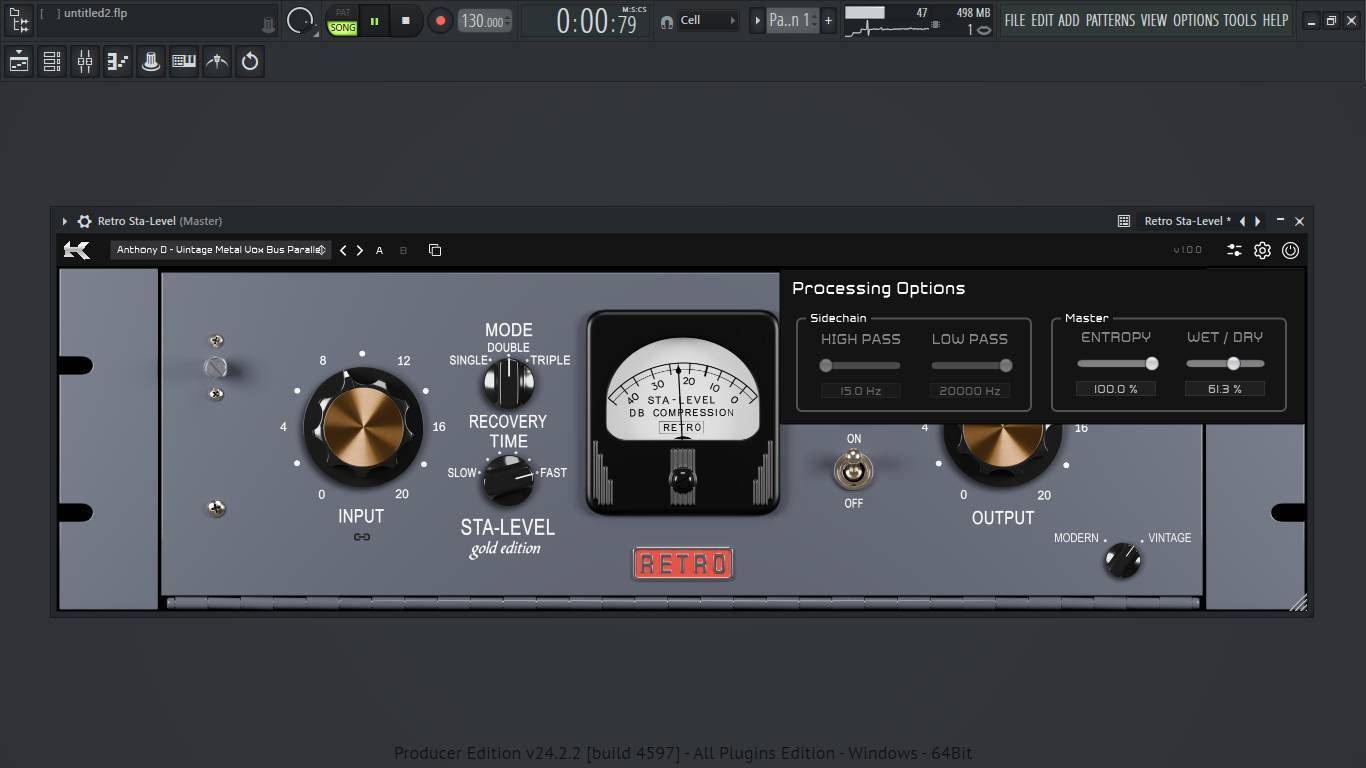Go to next preset arrow
The height and width of the screenshot is (768, 1366).
360,250
